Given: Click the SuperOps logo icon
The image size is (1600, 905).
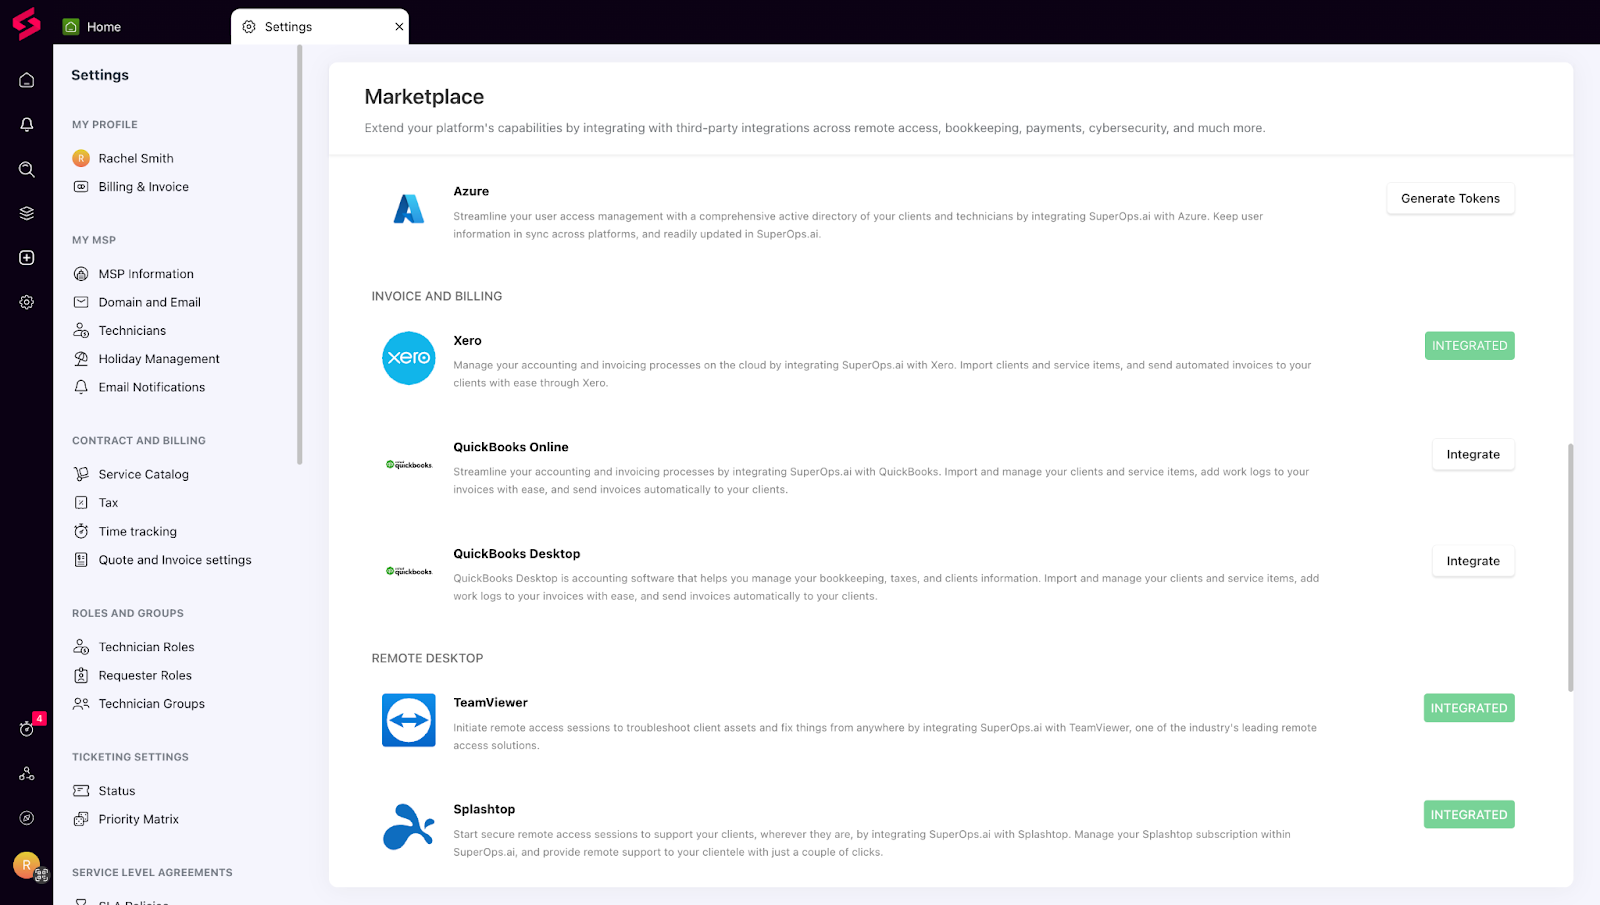Looking at the screenshot, I should pos(27,23).
